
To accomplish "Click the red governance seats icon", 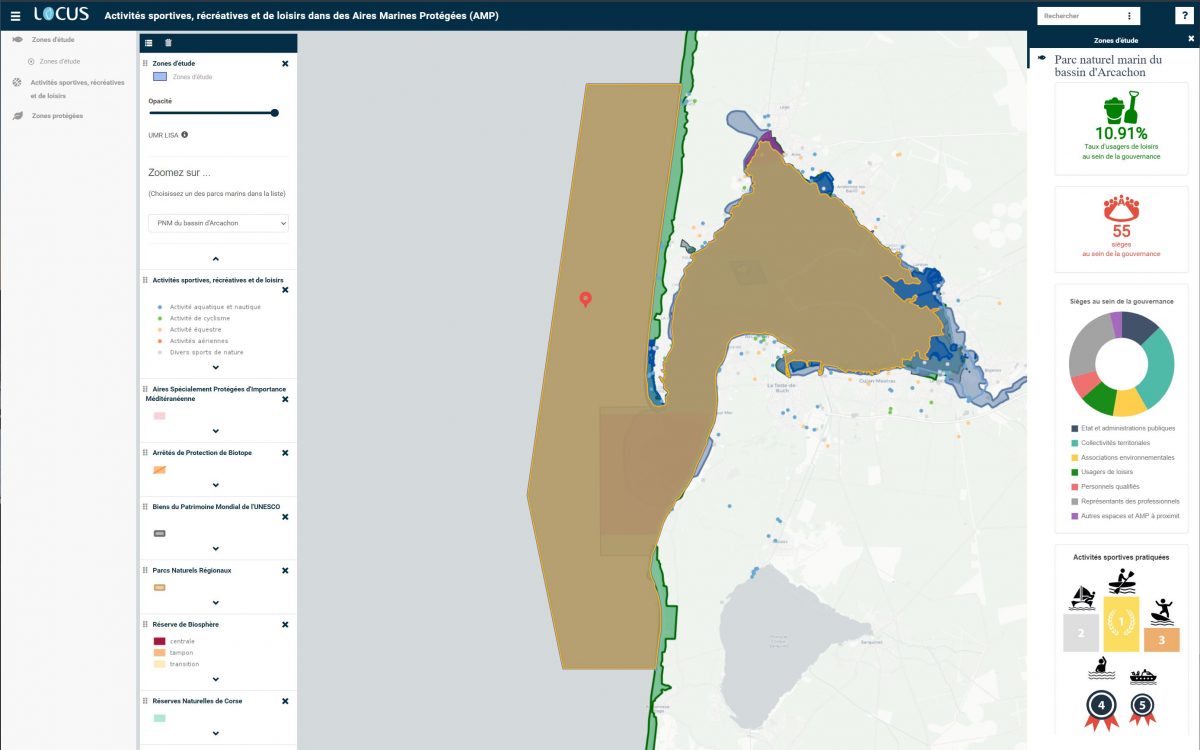I will coord(1121,209).
